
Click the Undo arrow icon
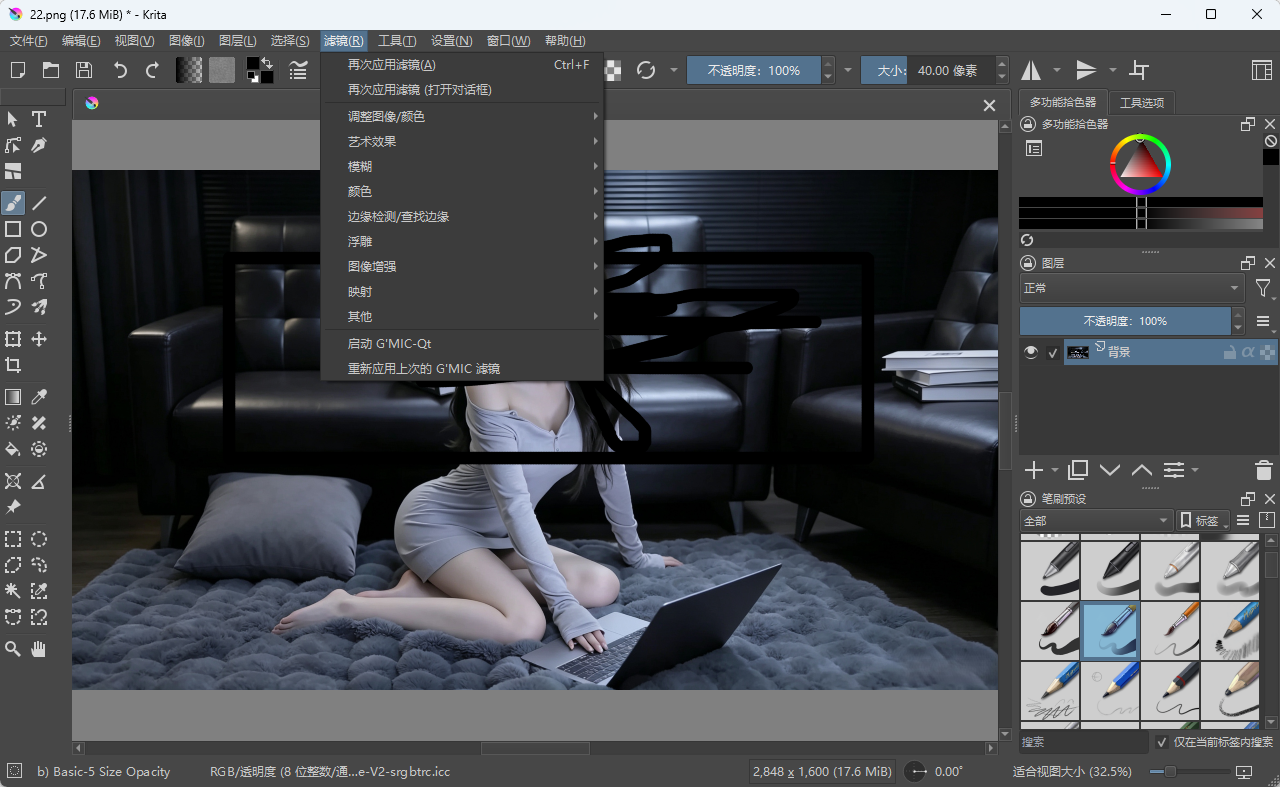[120, 70]
